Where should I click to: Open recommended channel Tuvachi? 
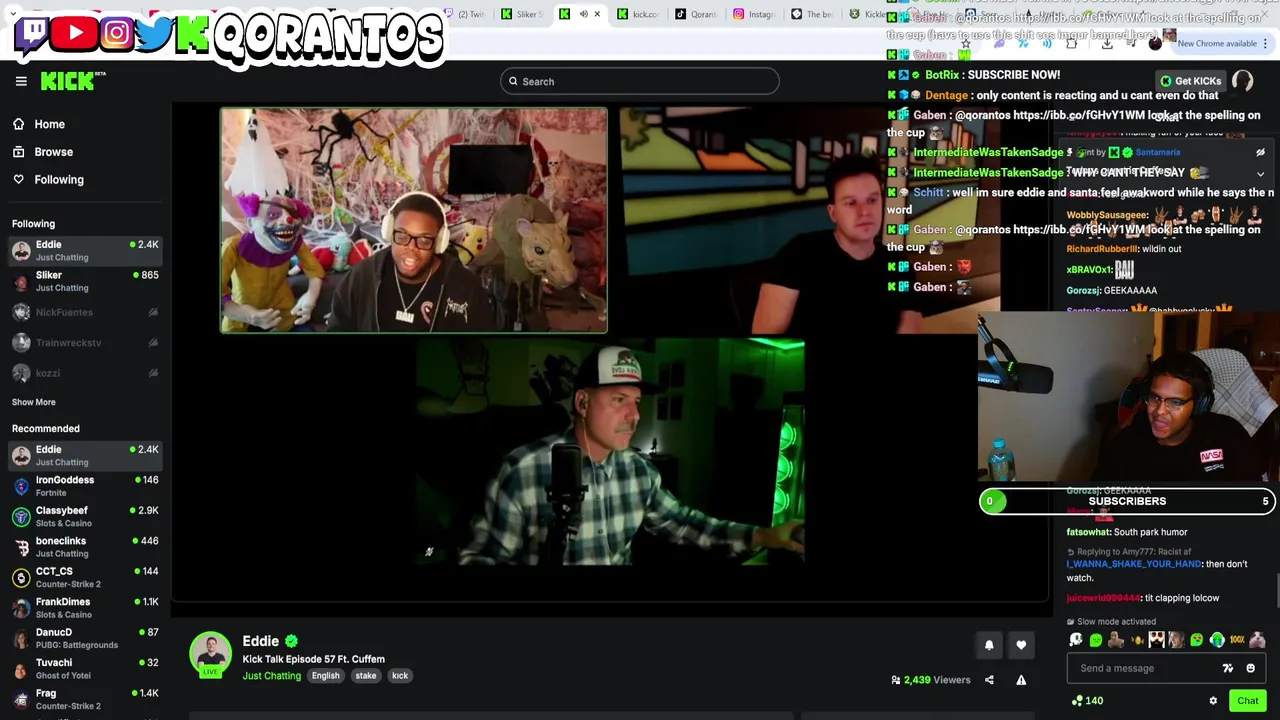(85, 669)
